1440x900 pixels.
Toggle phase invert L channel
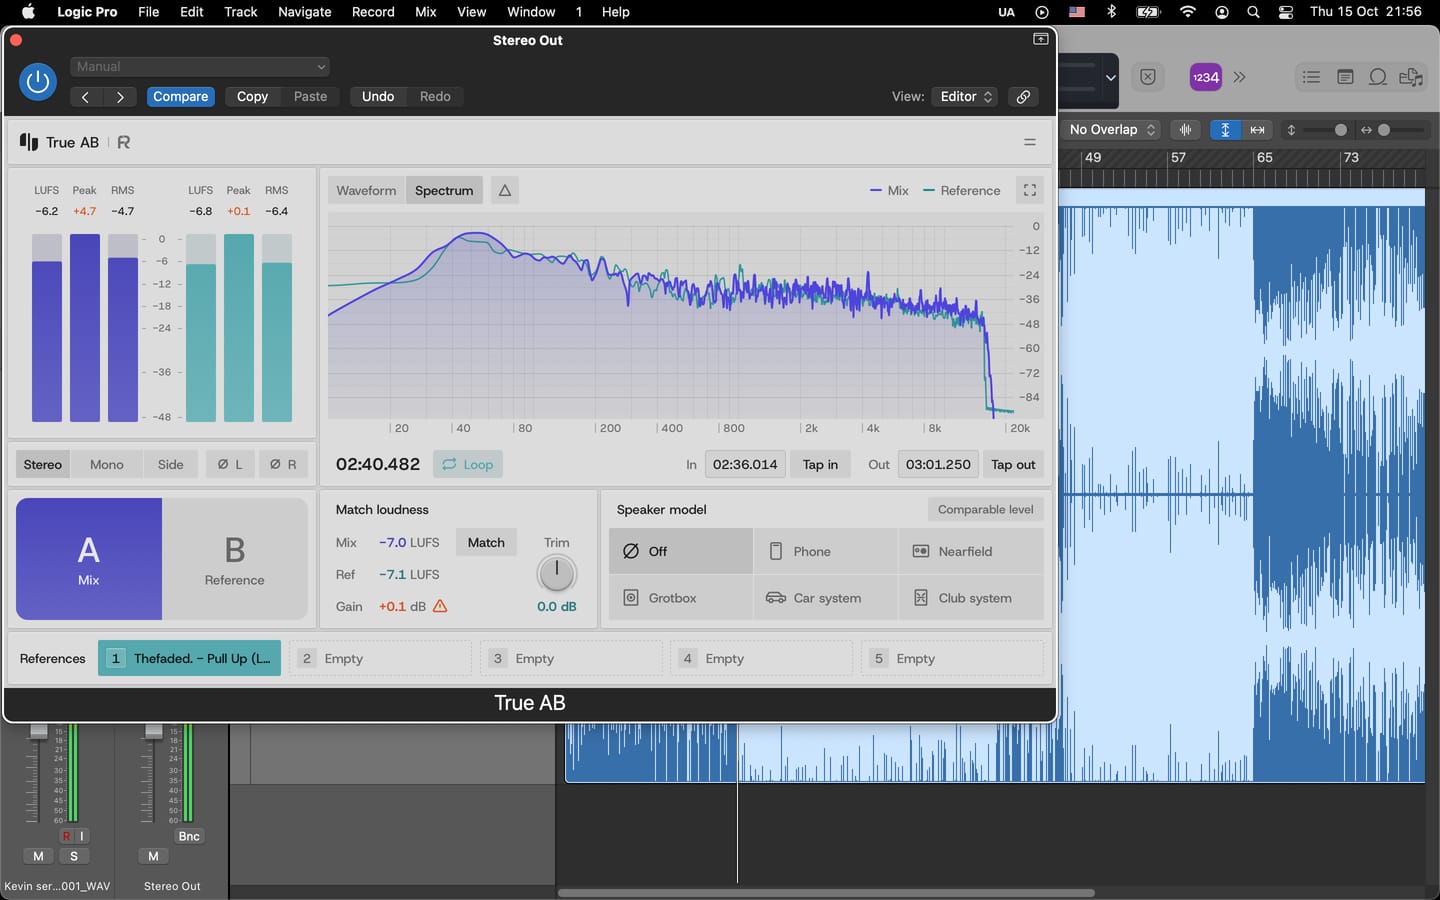[230, 464]
